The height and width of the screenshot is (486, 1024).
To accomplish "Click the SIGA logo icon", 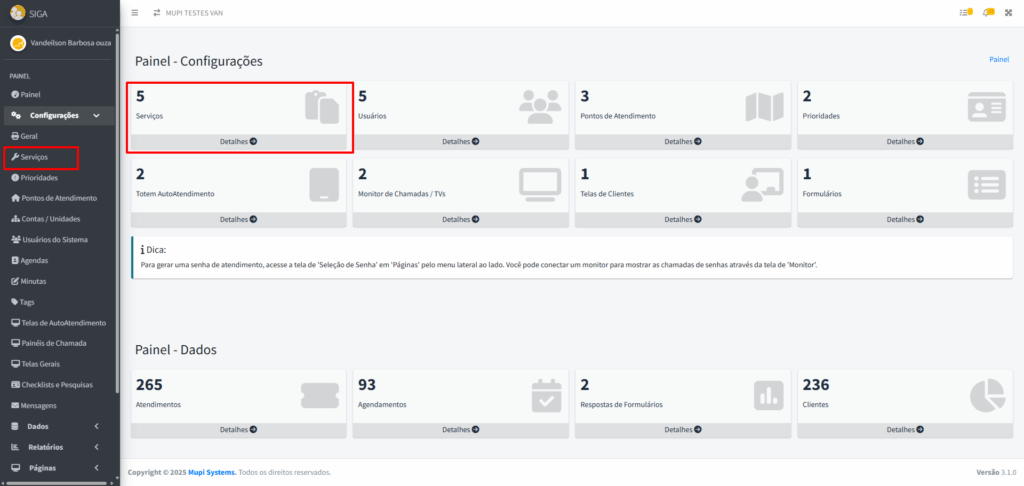I will click(17, 13).
